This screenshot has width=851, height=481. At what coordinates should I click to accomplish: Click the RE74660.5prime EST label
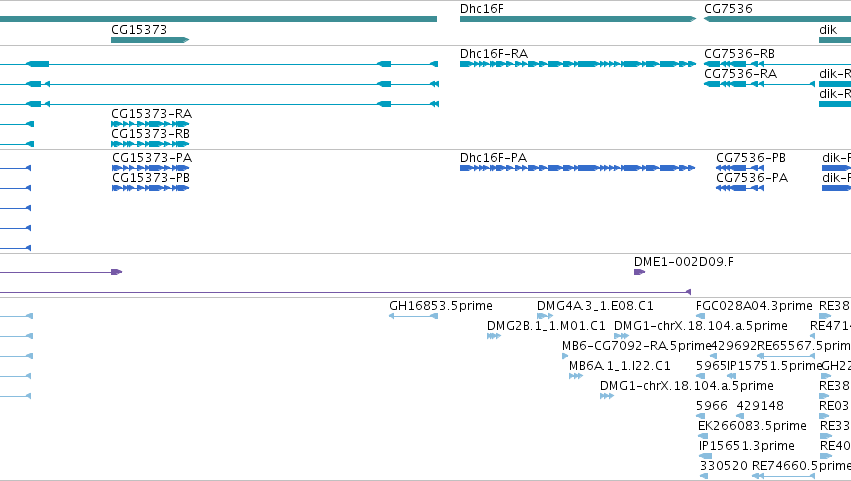(801, 466)
